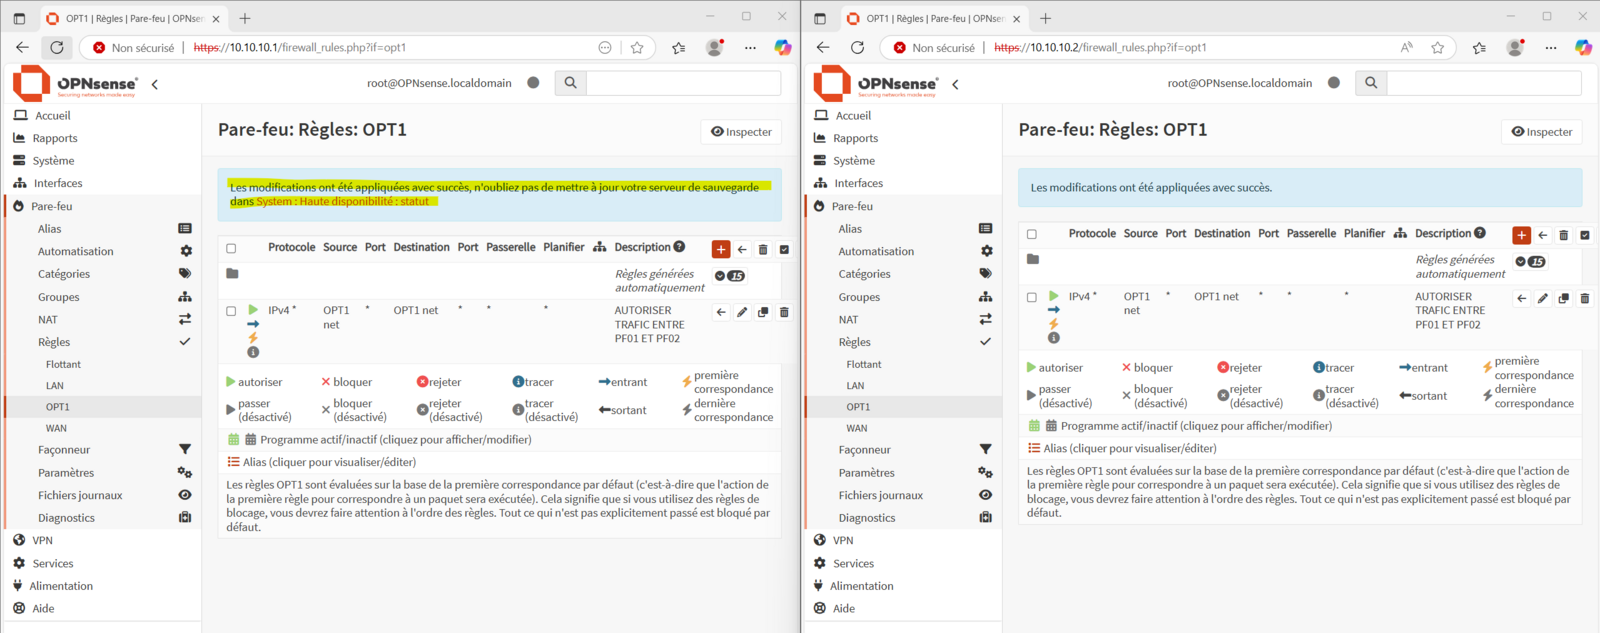The height and width of the screenshot is (633, 1600).
Task: Click the rule's move arrow icon on 10.10.10.2
Action: click(x=1521, y=298)
